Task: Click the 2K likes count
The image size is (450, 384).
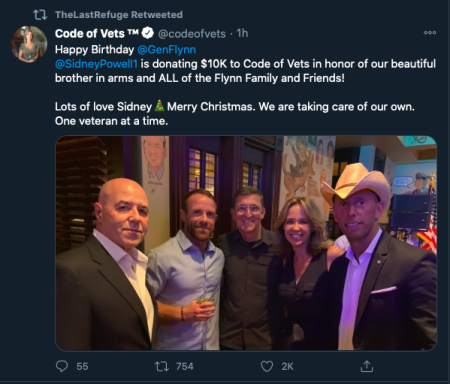Action: coord(287,366)
